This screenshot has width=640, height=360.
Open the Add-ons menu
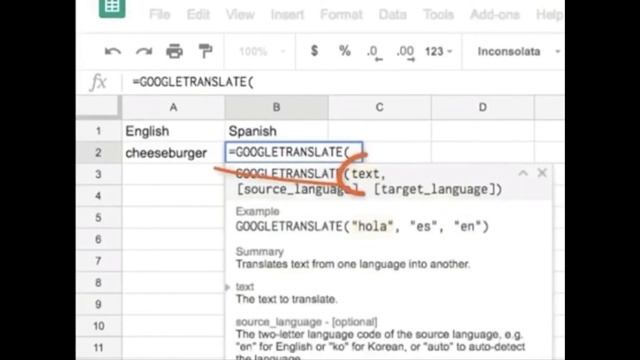[495, 15]
